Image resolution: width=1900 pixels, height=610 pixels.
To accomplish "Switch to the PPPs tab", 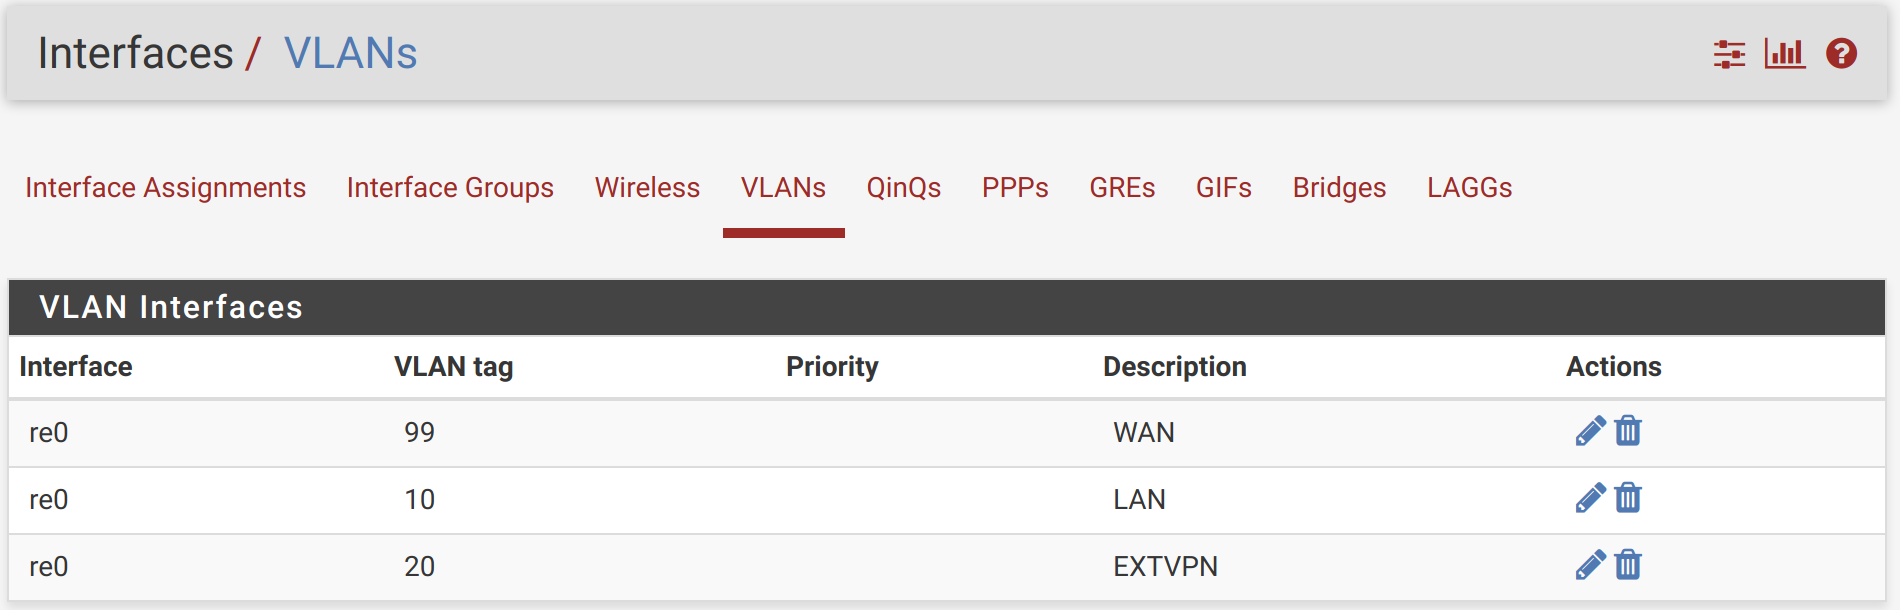I will coord(1015,187).
